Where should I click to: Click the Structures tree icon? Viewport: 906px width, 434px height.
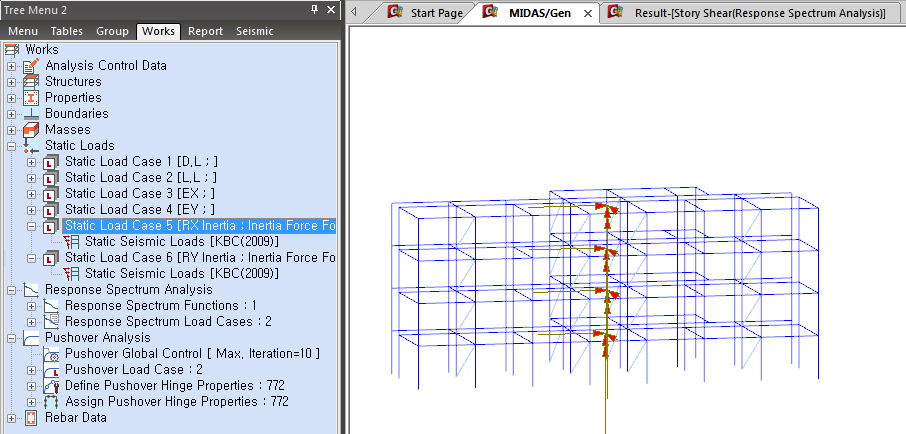click(x=31, y=81)
